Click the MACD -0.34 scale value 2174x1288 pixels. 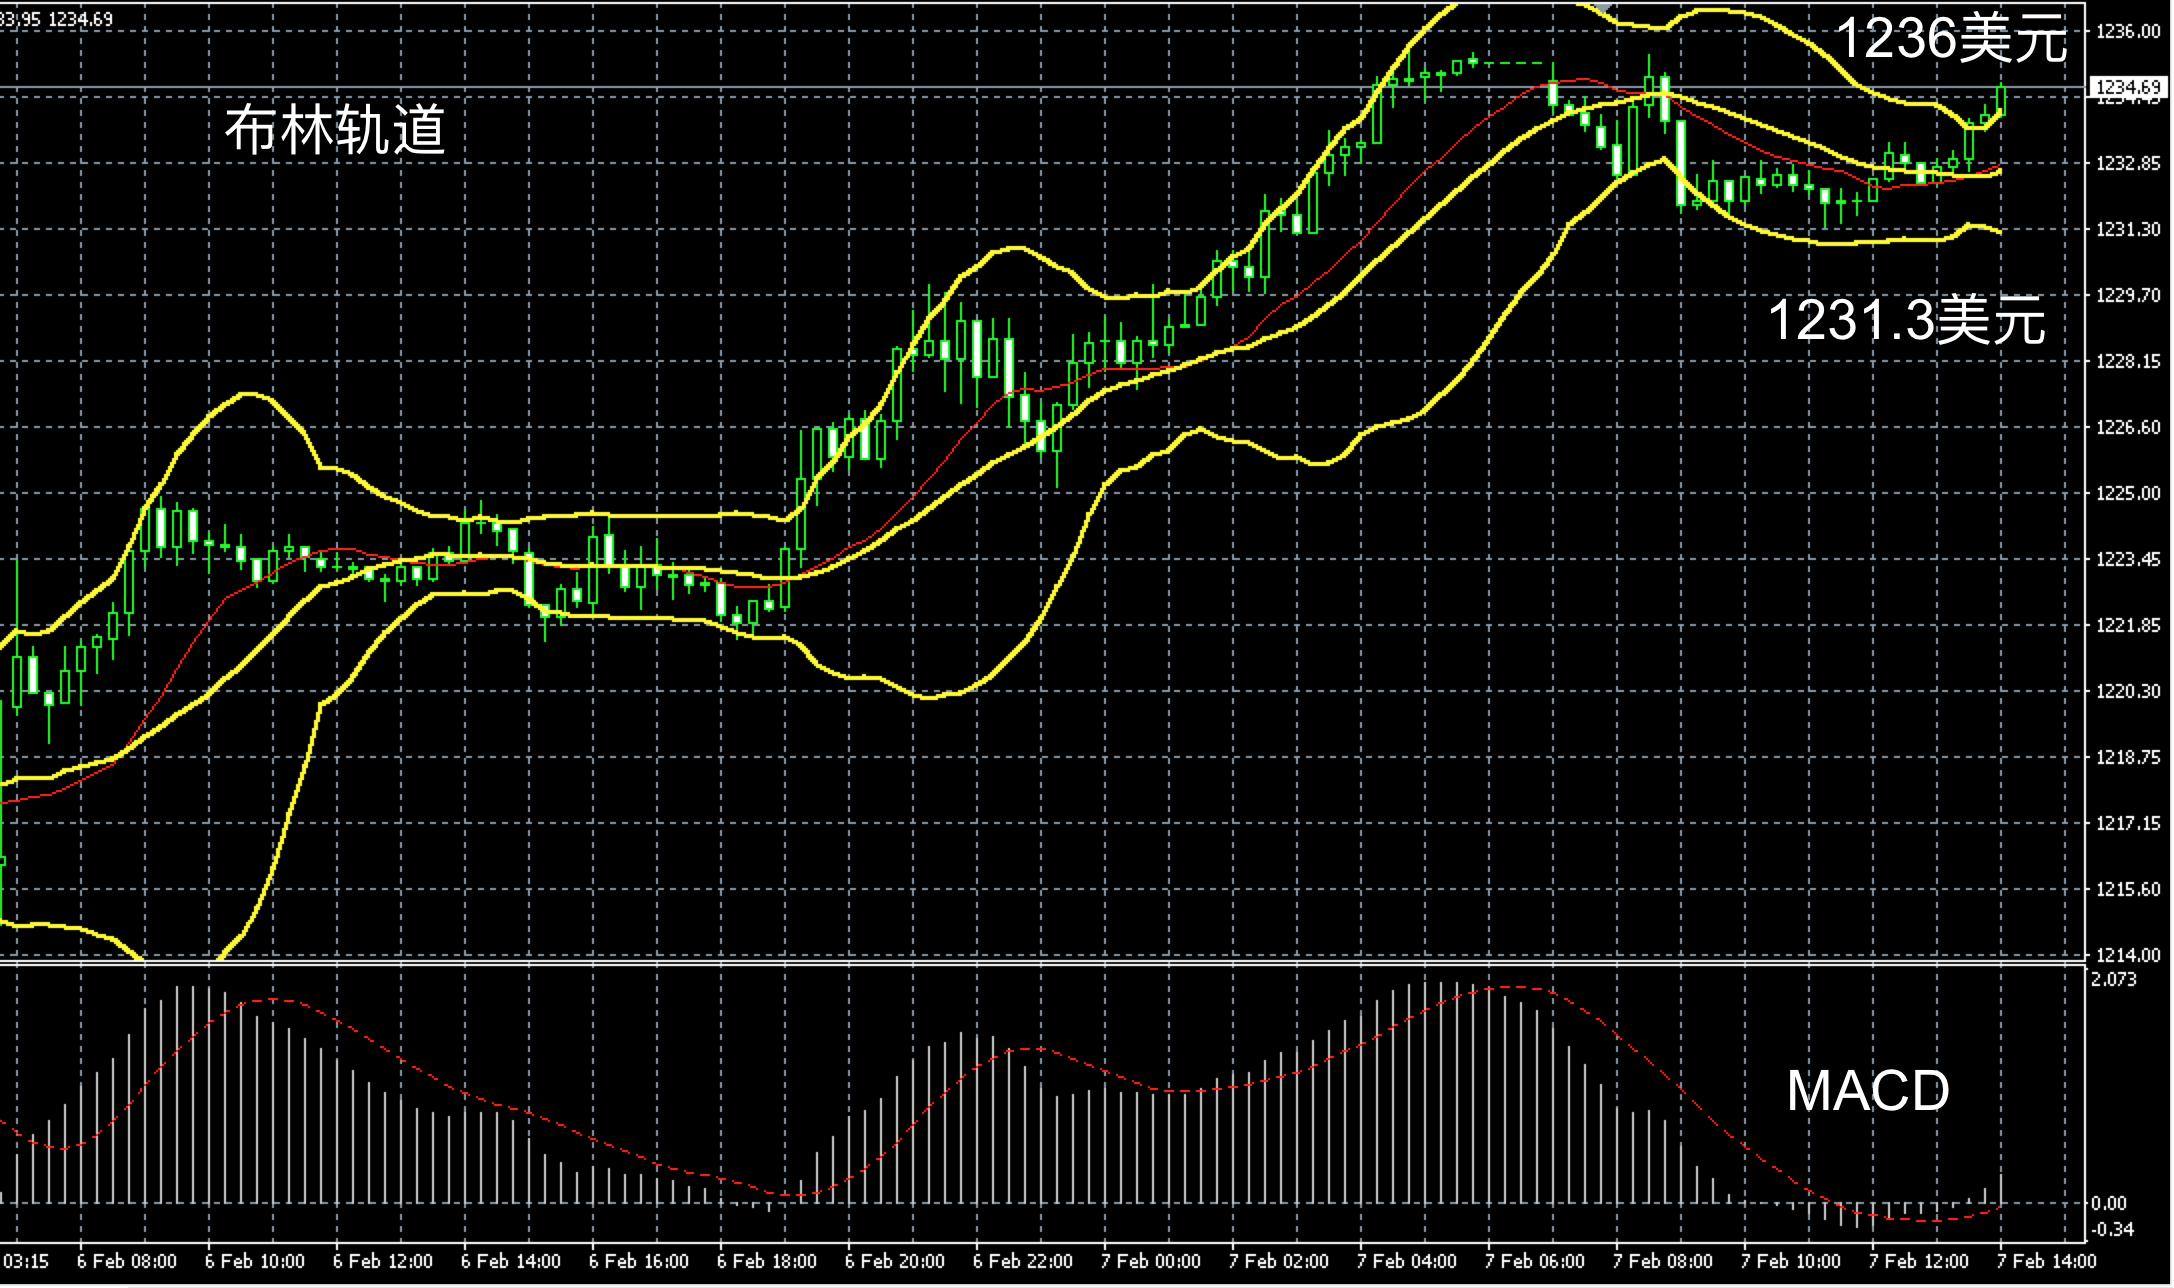2112,1228
